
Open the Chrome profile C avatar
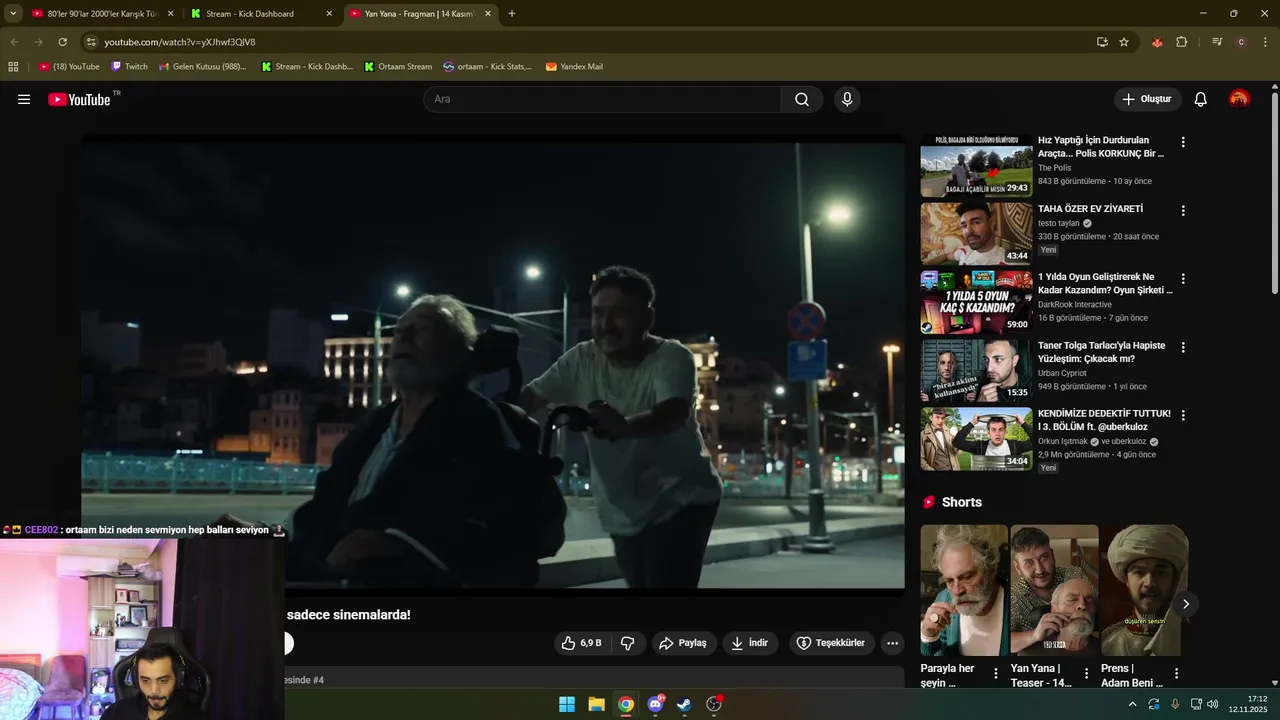point(1241,42)
